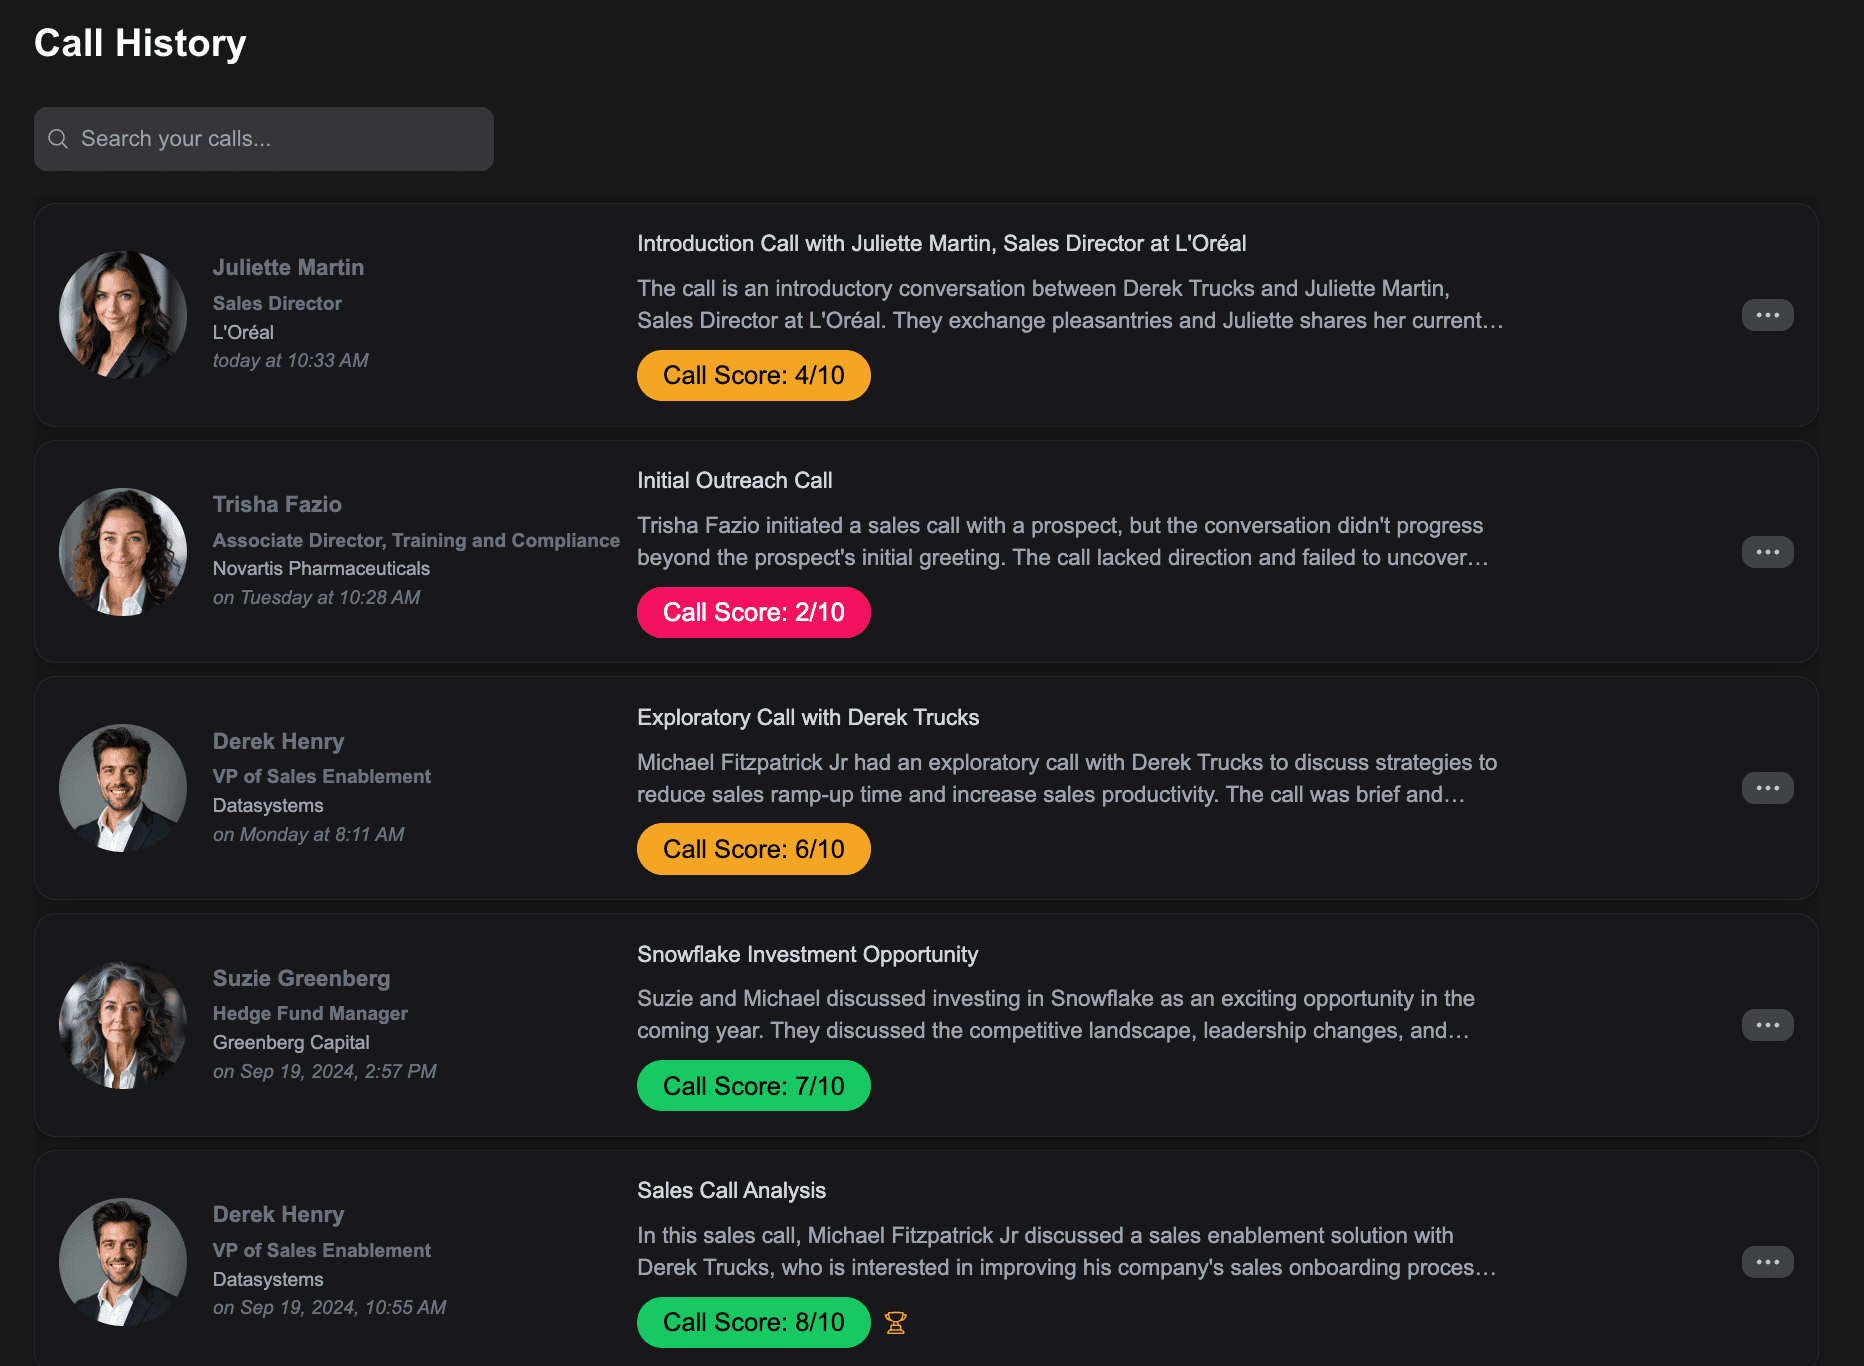Viewport: 1864px width, 1366px height.
Task: Click the Exploratory Call with Derek Trucks heading
Action: [808, 717]
